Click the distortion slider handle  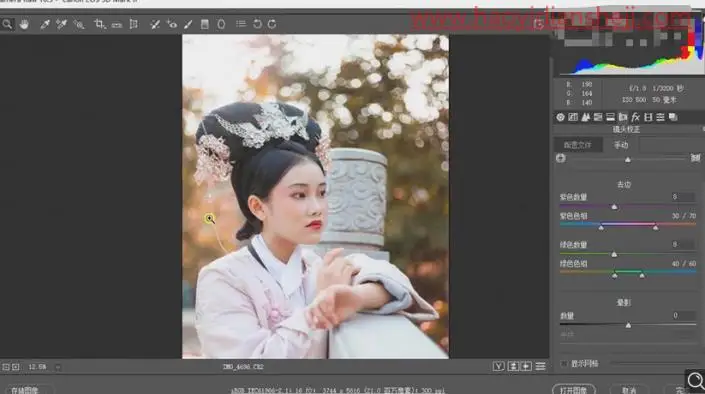(628, 159)
